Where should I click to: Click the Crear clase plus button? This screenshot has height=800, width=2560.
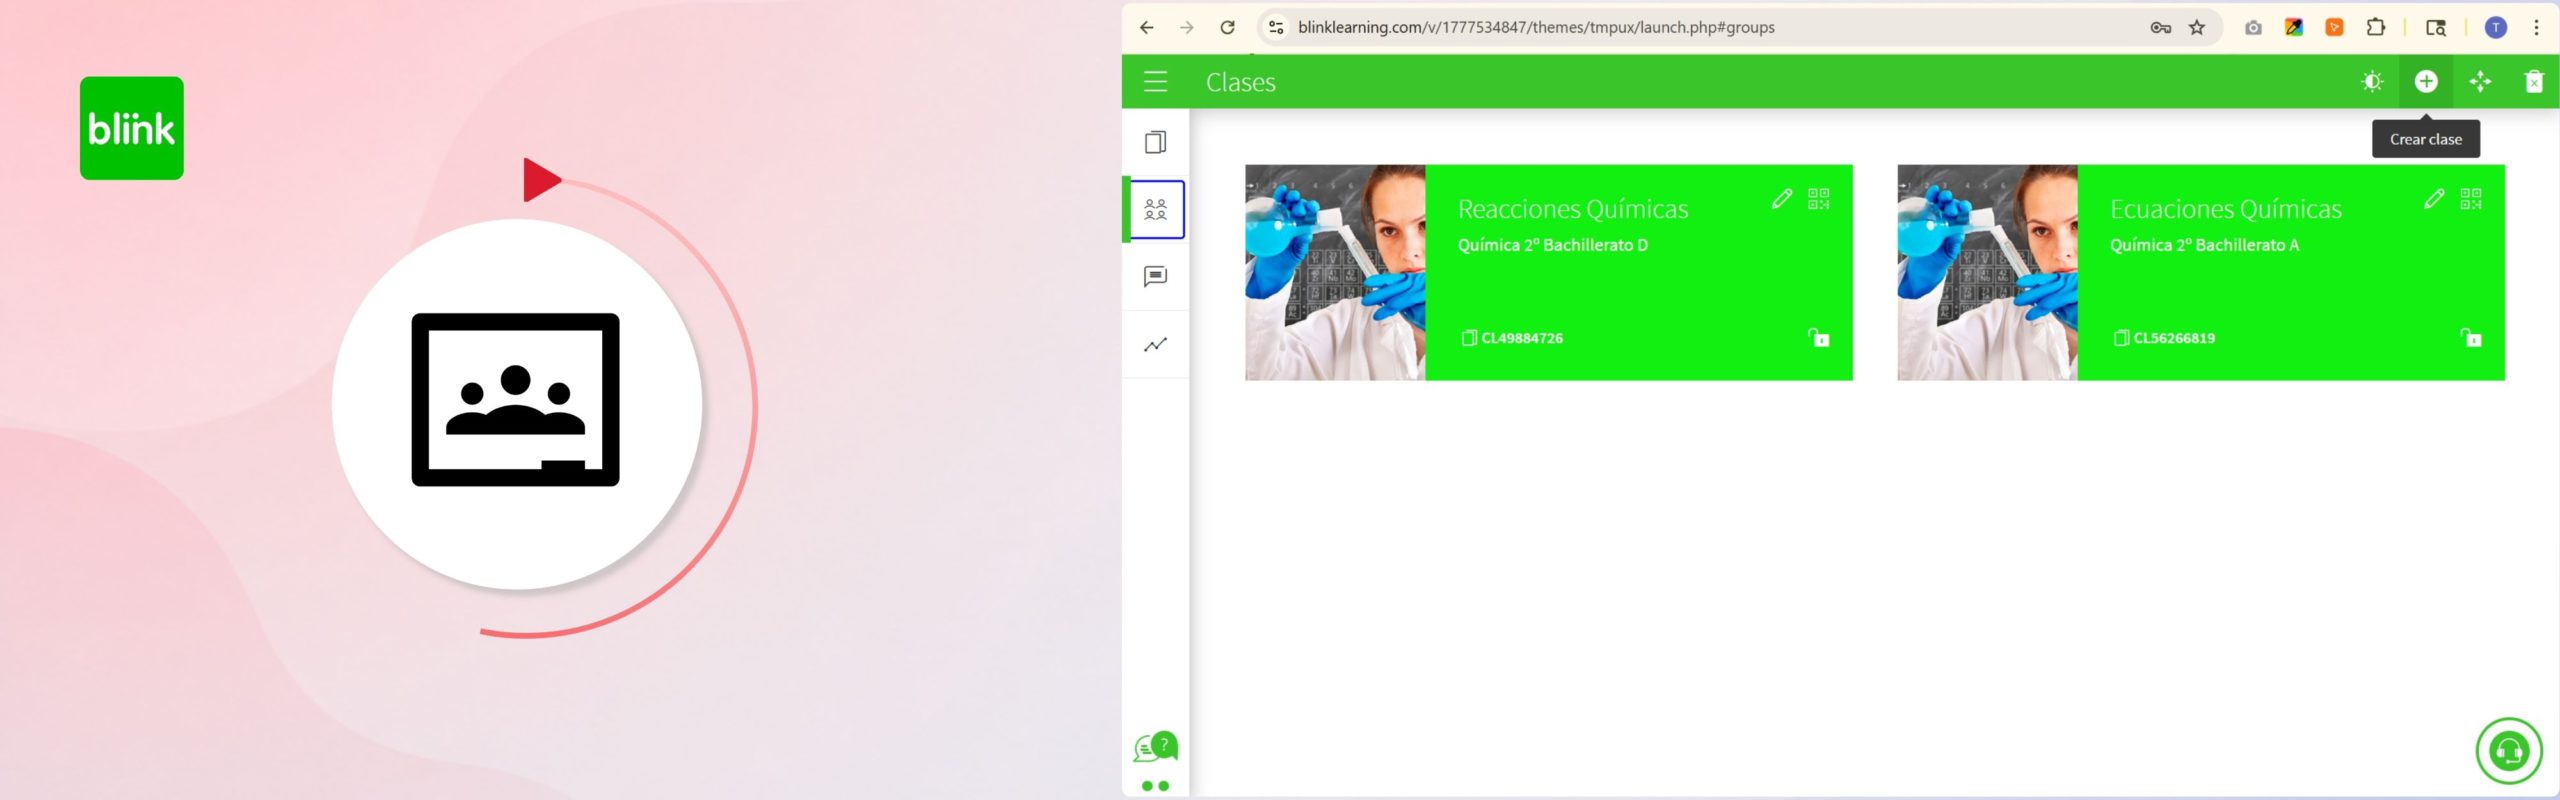point(2426,82)
